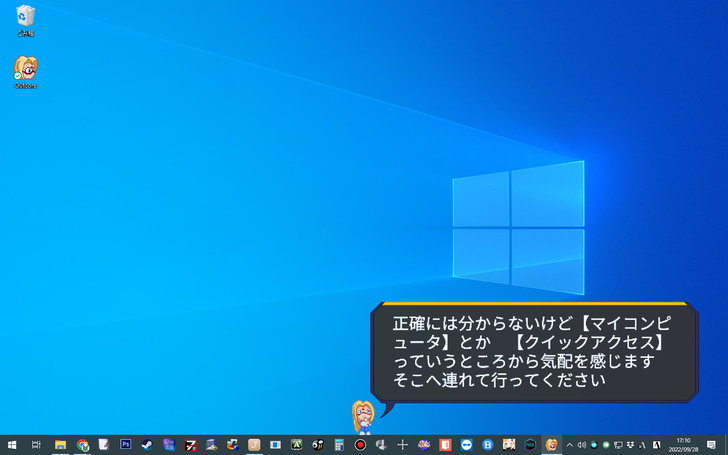
Task: Select the running Outcore taskbar icon
Action: click(552, 445)
